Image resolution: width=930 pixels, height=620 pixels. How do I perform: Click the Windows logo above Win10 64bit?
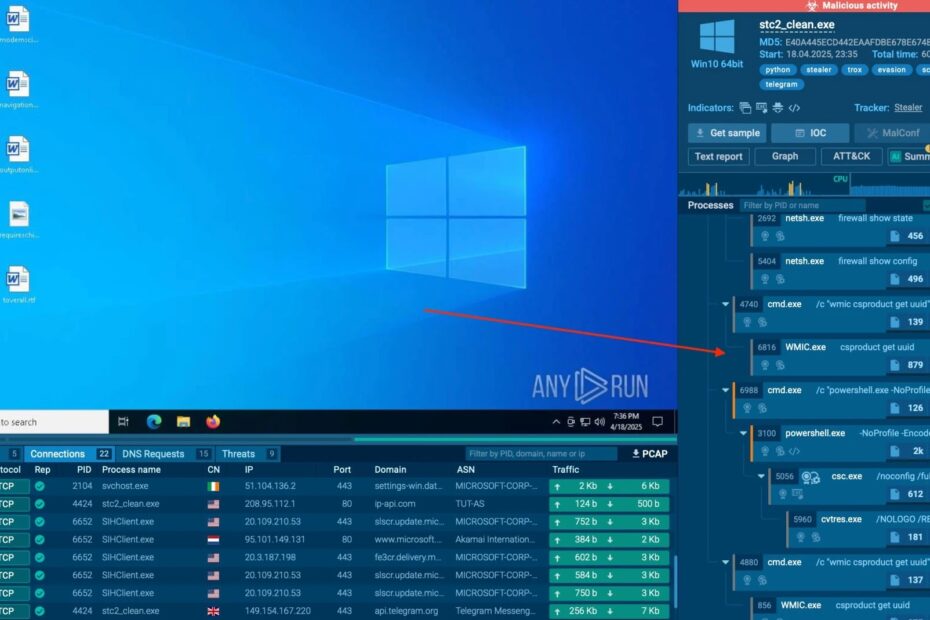click(x=716, y=36)
